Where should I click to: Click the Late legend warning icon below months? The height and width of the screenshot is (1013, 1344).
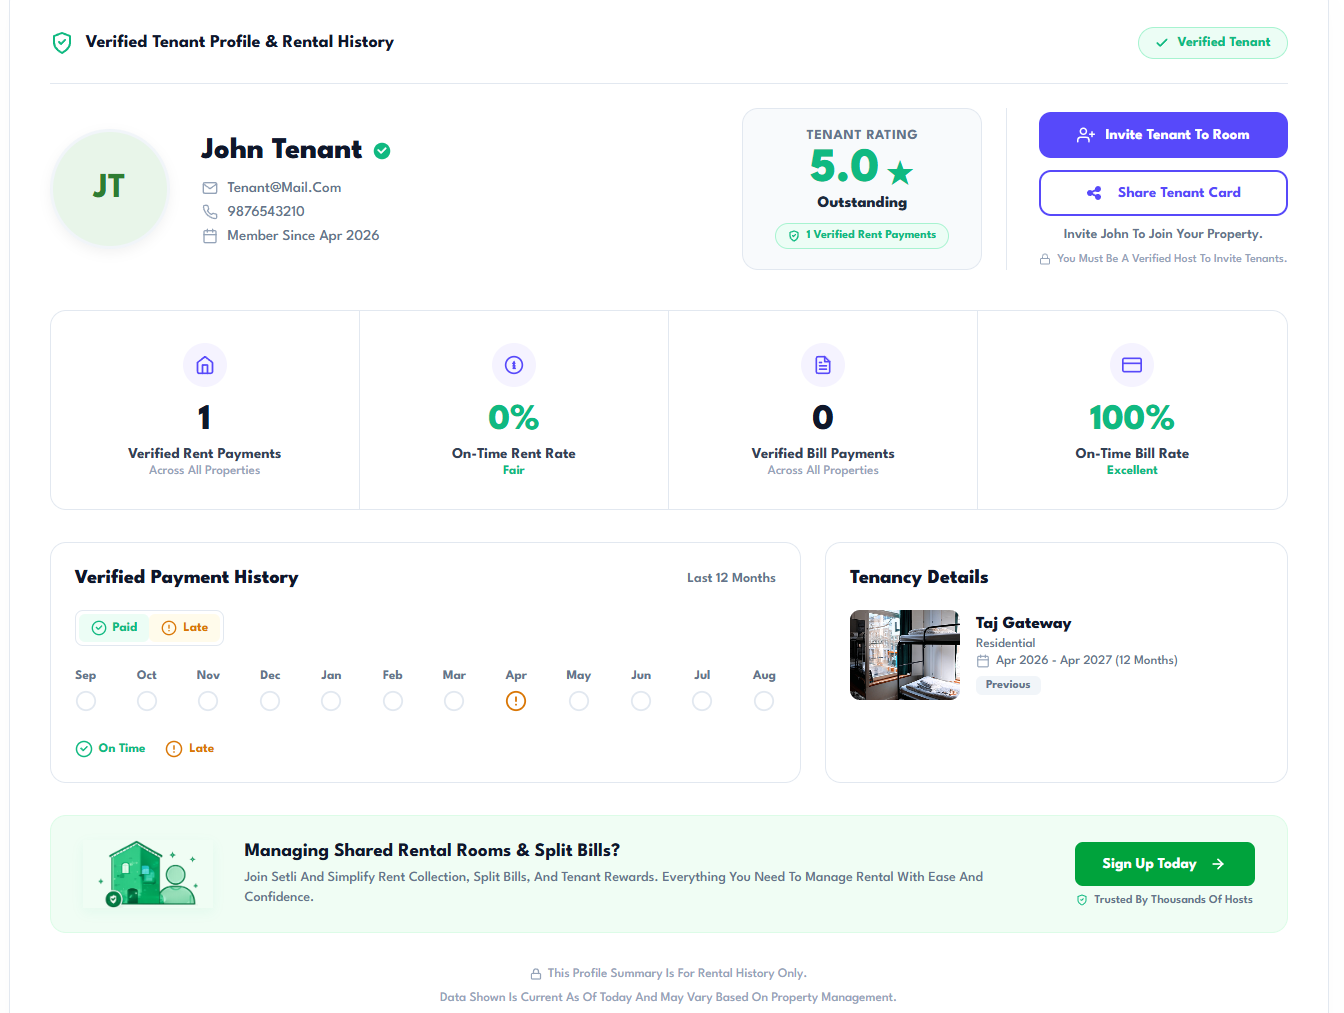coord(174,749)
